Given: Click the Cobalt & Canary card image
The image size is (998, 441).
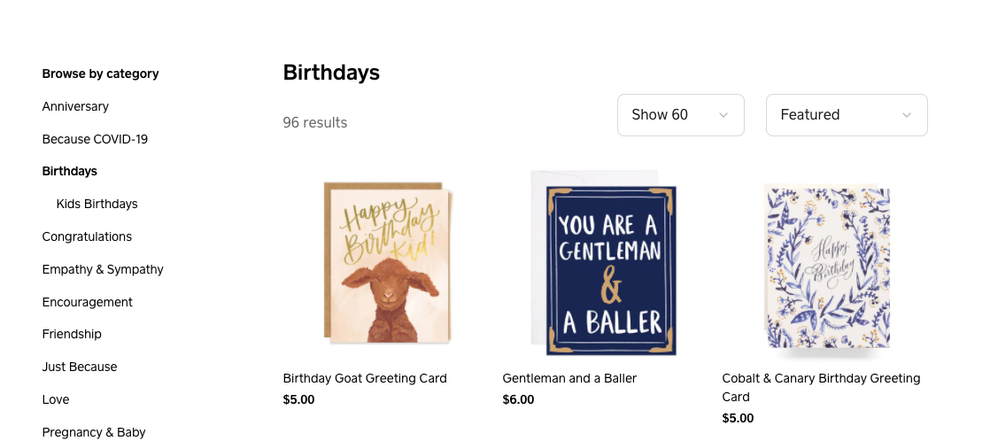Looking at the screenshot, I should [x=827, y=267].
